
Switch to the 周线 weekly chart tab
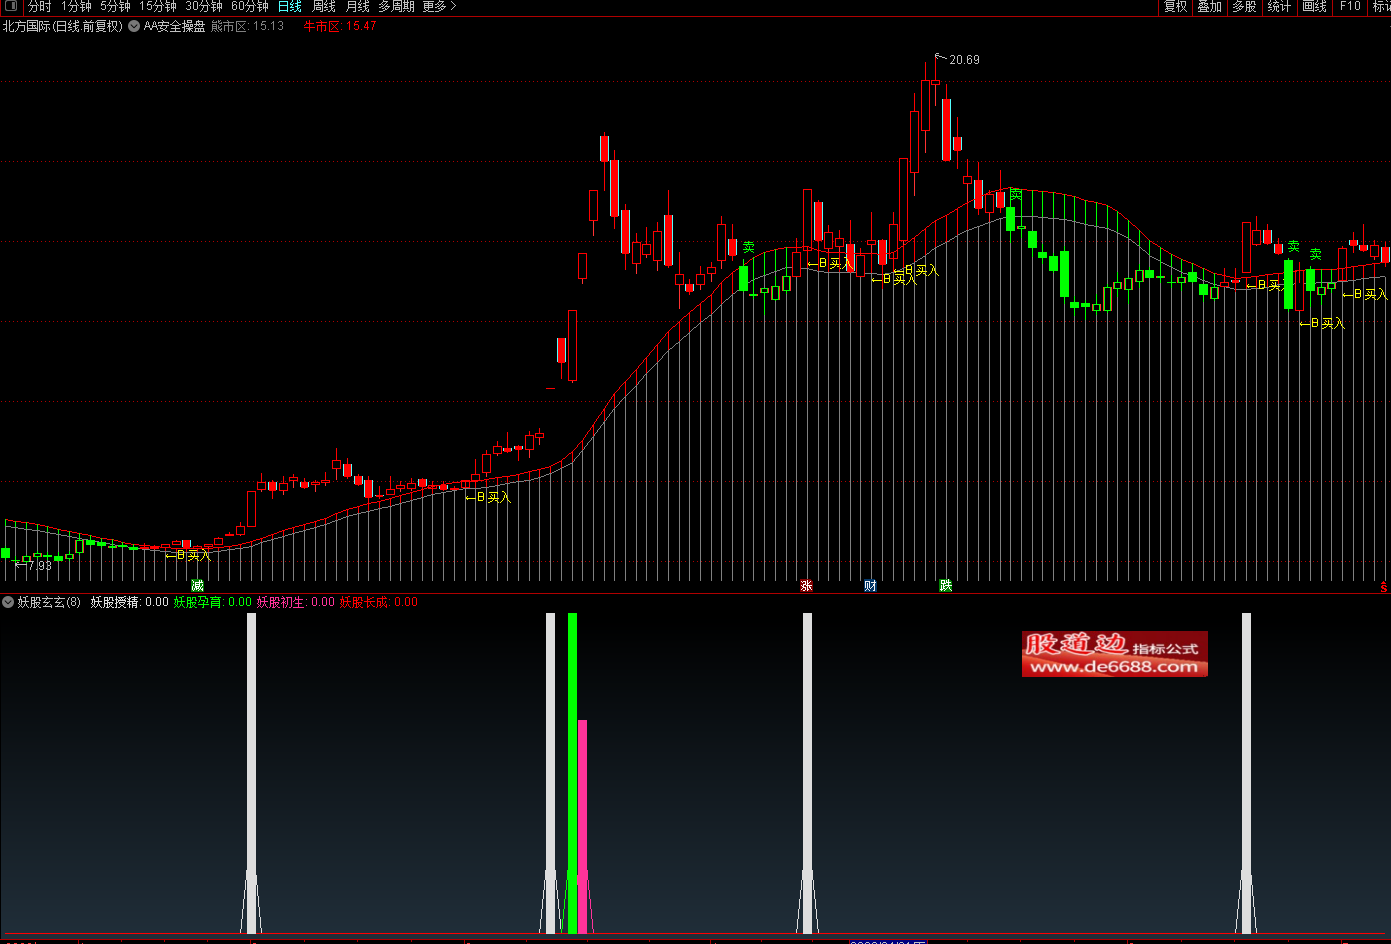click(x=324, y=7)
